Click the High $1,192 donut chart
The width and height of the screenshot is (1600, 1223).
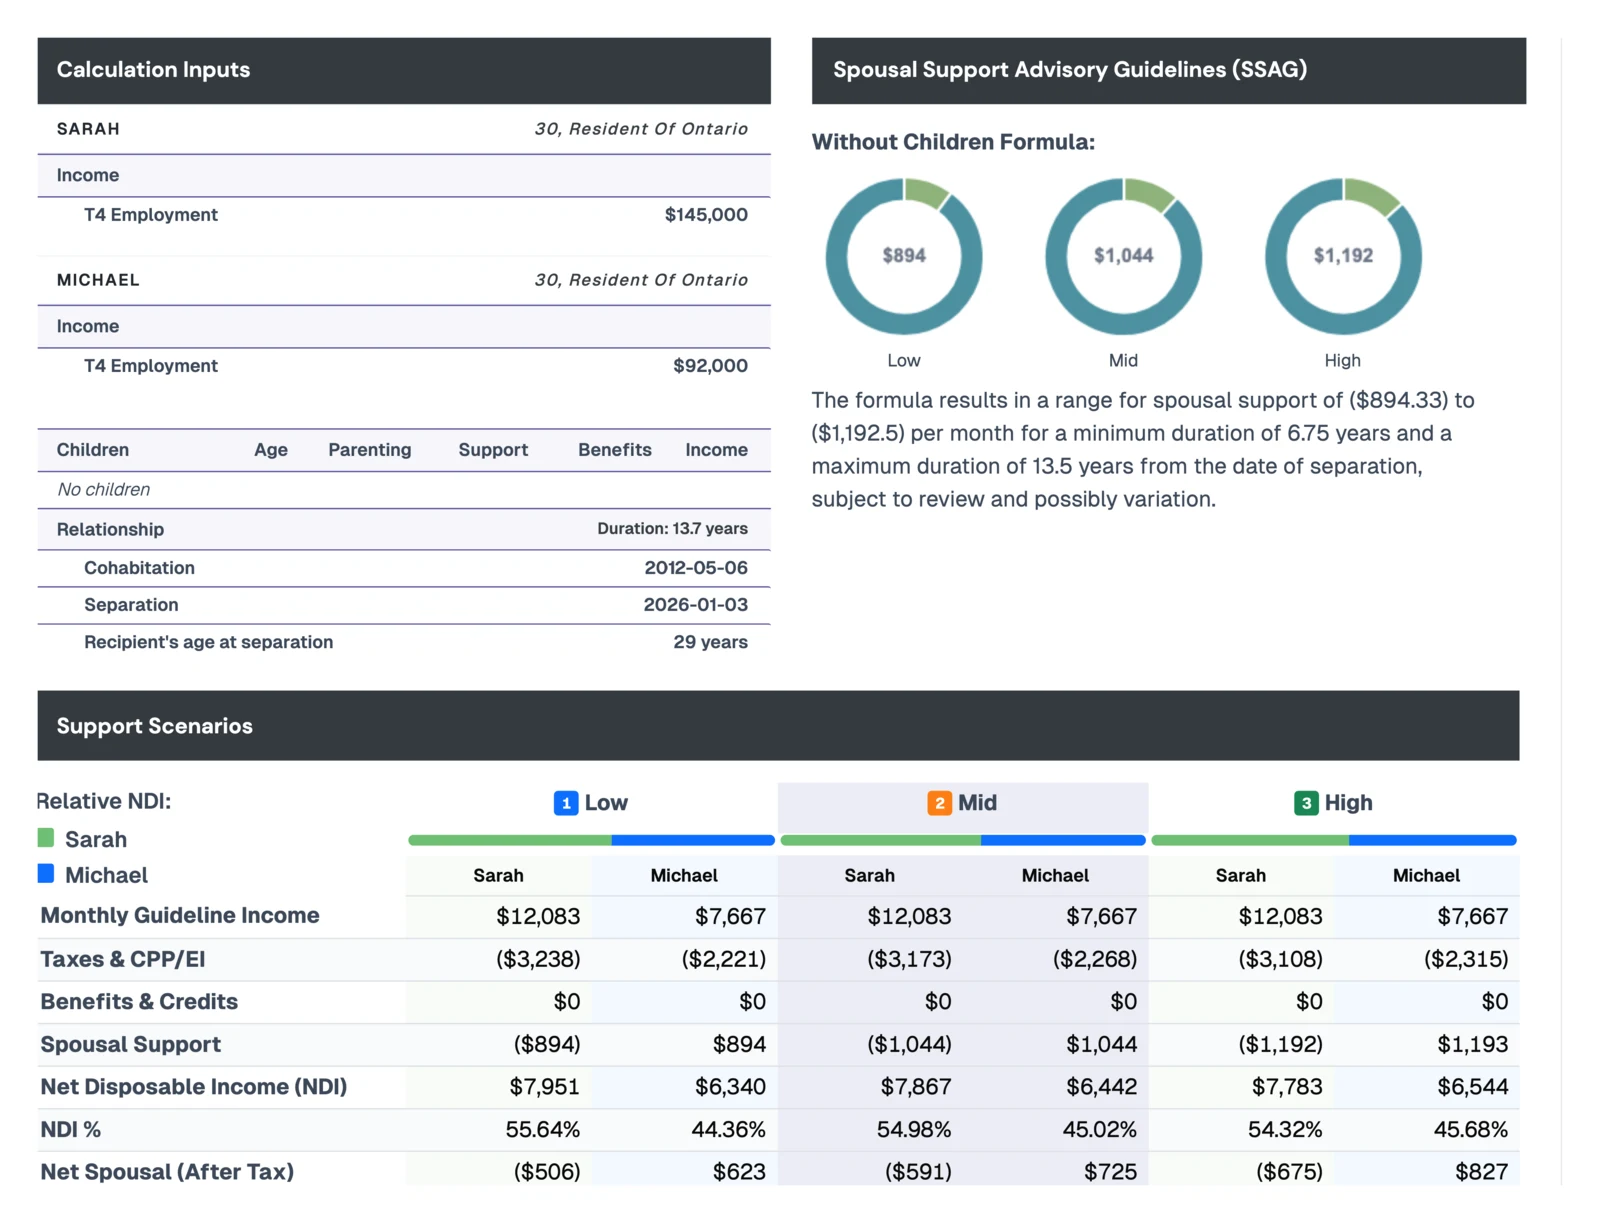1343,256
